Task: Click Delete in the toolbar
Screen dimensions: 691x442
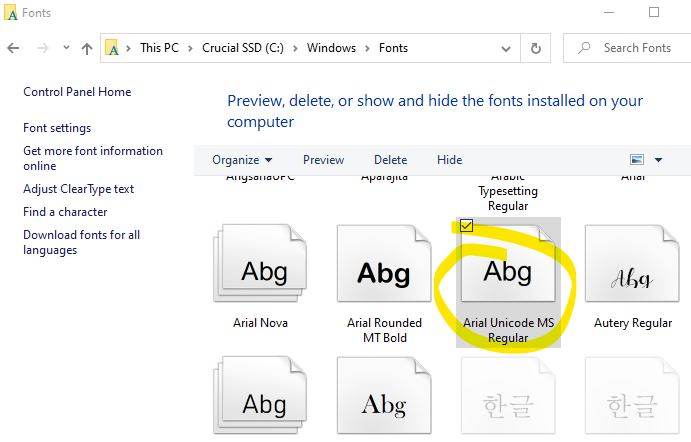Action: click(x=390, y=160)
